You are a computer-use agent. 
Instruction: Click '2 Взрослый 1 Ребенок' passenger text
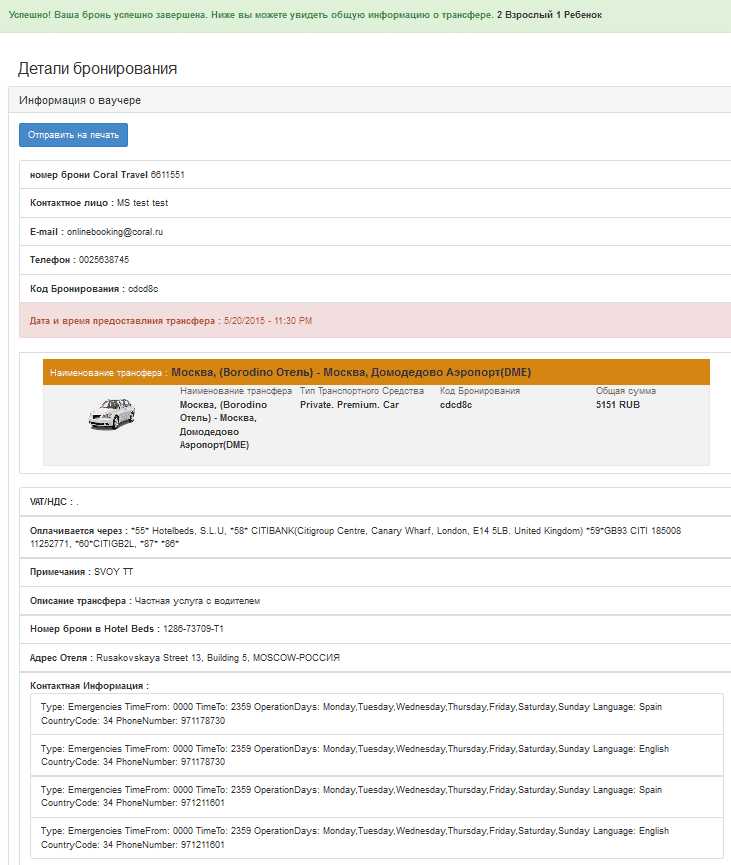click(x=549, y=15)
